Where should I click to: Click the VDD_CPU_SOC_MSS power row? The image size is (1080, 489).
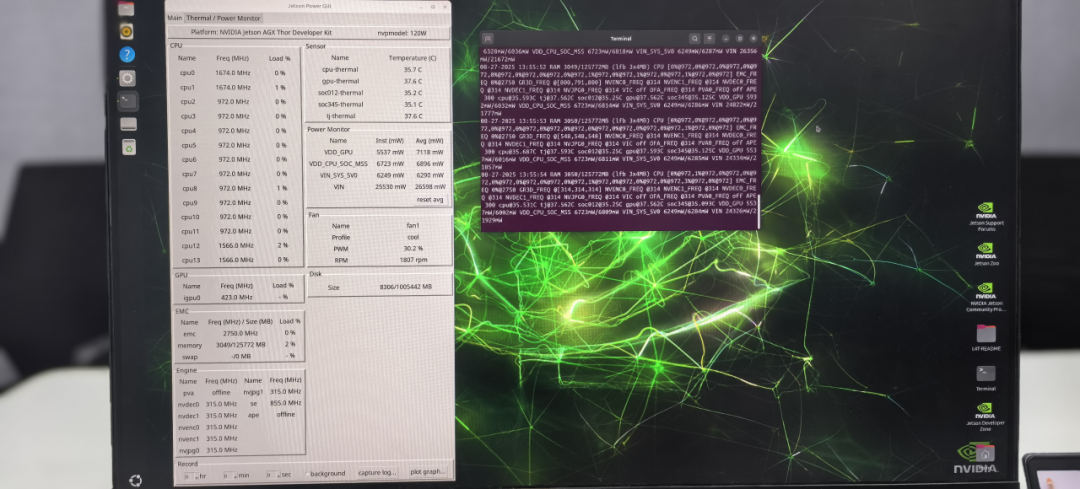point(378,163)
